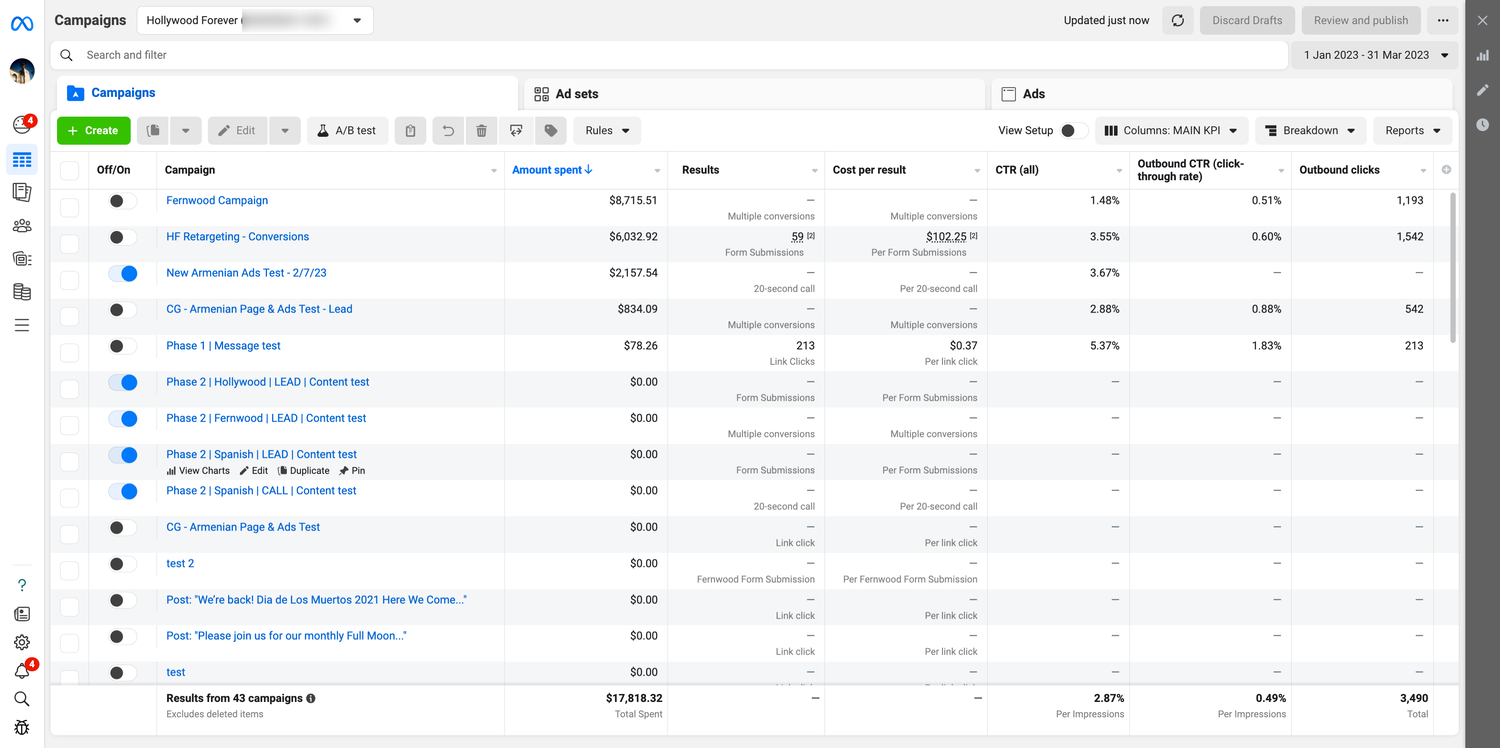
Task: Switch to the Ads tab
Action: (1222, 94)
